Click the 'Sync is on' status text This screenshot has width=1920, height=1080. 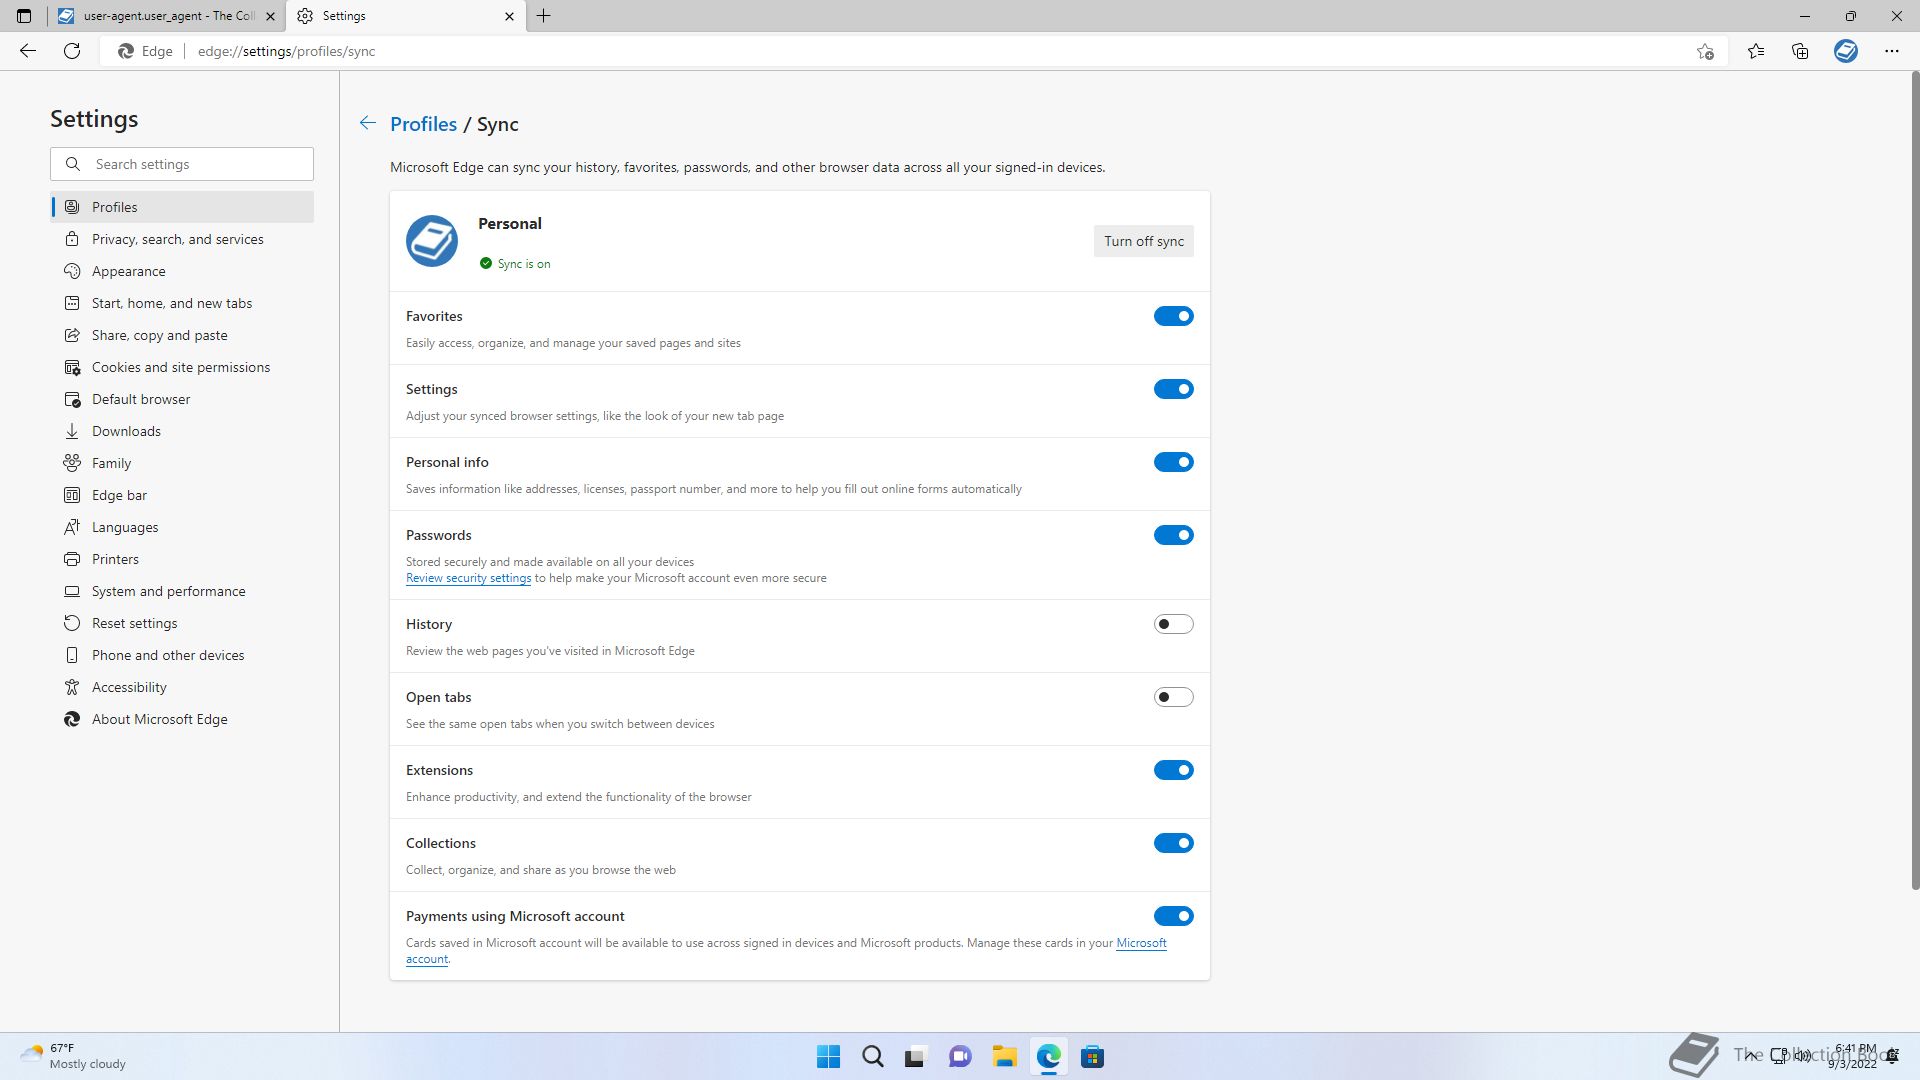pos(524,264)
